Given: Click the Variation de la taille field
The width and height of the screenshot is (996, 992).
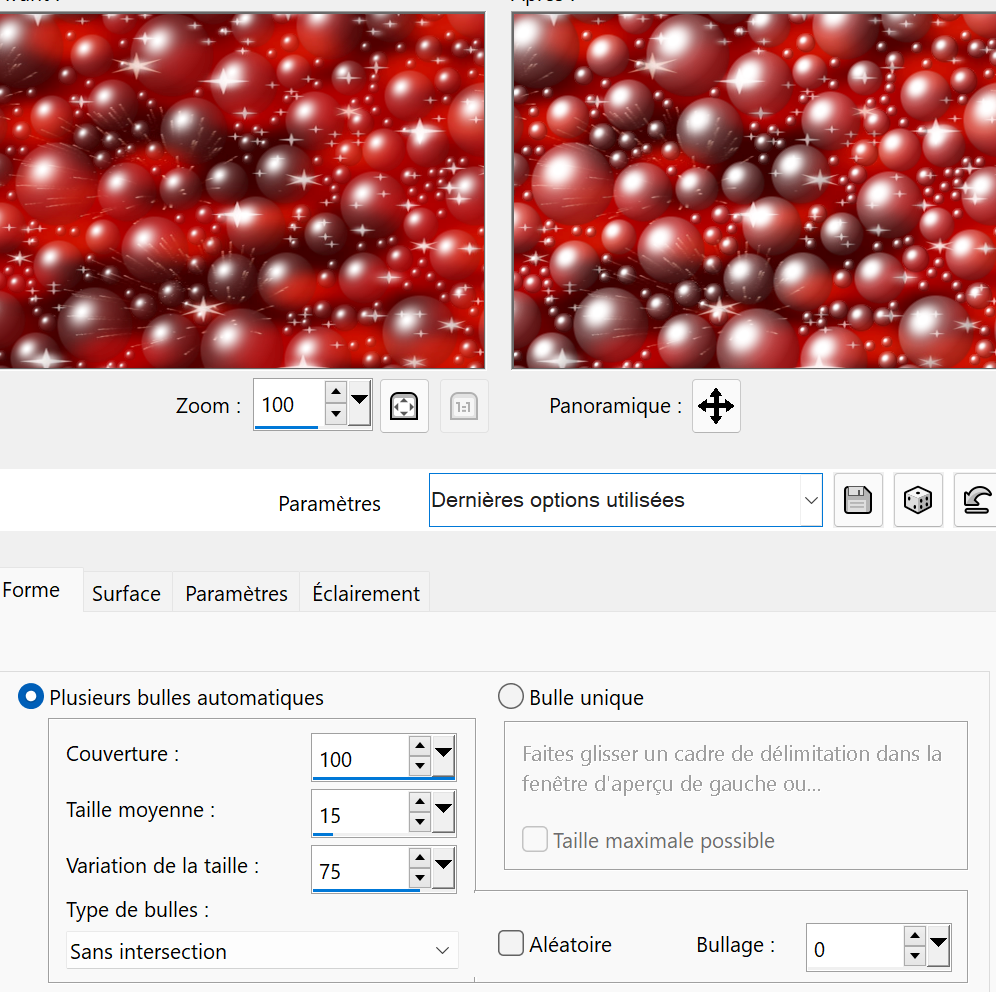Looking at the screenshot, I should 360,871.
